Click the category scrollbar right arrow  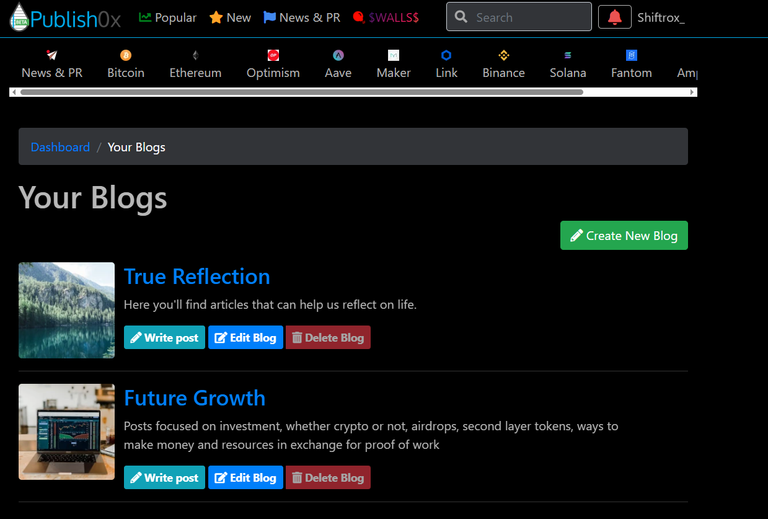[692, 92]
